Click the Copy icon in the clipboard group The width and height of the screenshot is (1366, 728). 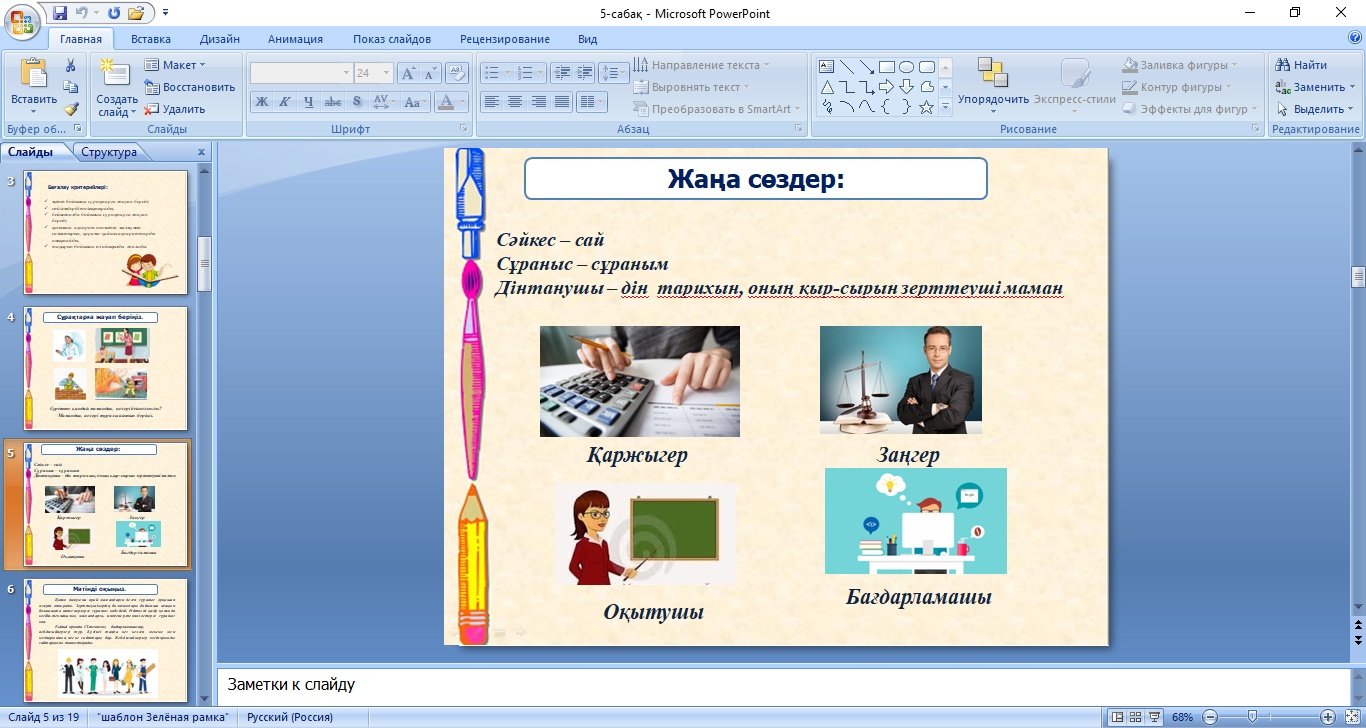click(71, 87)
